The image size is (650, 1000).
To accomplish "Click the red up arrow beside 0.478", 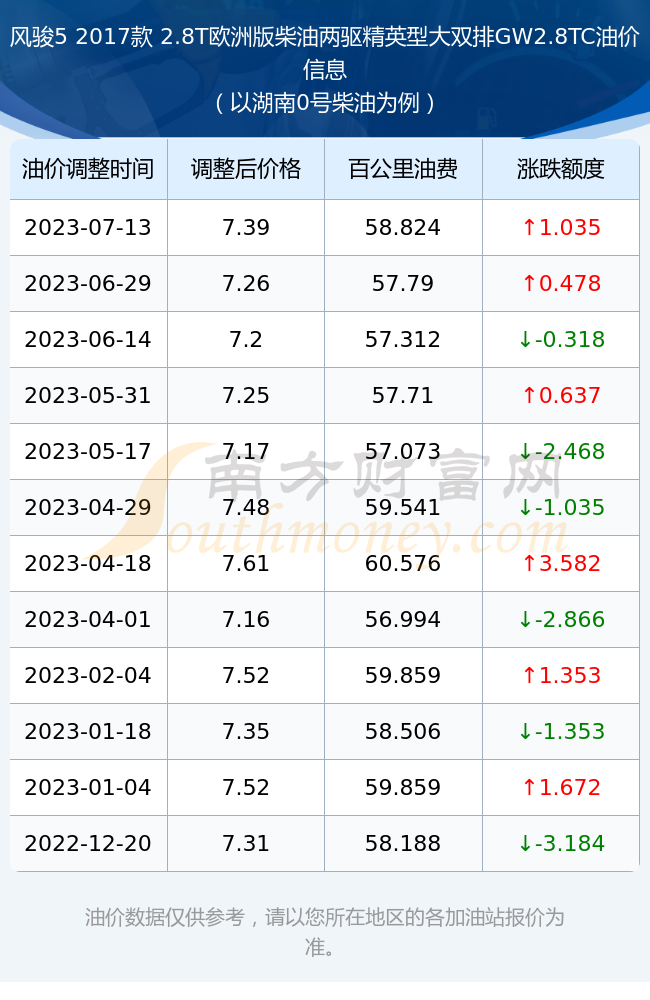I will (x=529, y=283).
